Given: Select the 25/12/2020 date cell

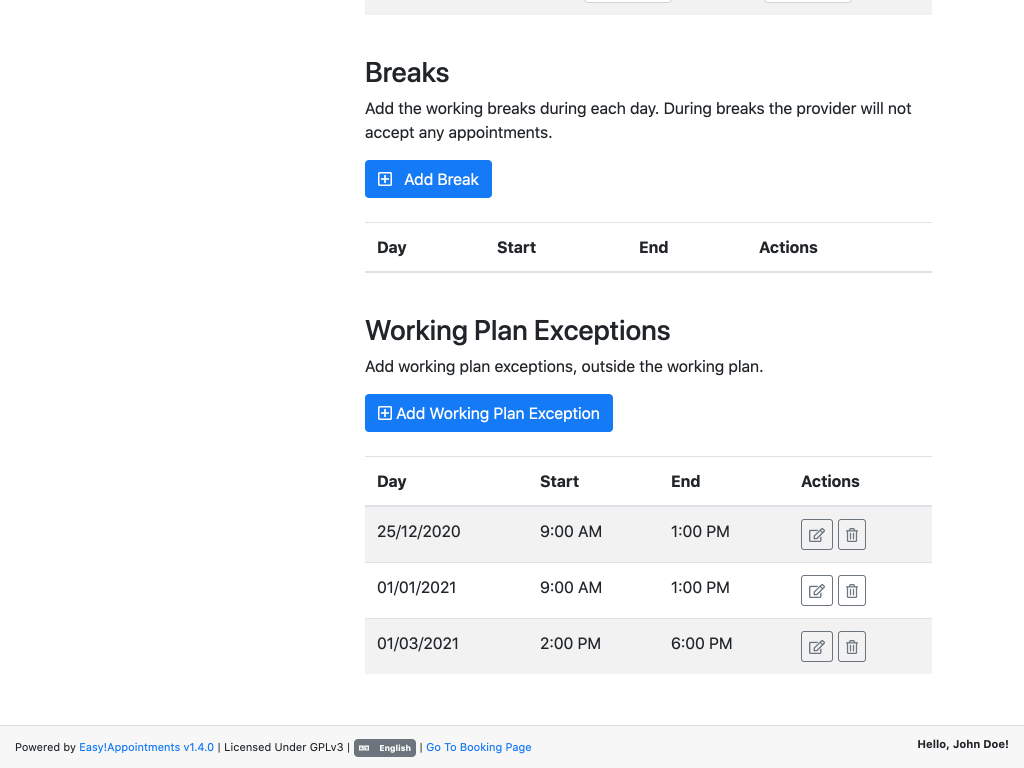Looking at the screenshot, I should point(419,532).
